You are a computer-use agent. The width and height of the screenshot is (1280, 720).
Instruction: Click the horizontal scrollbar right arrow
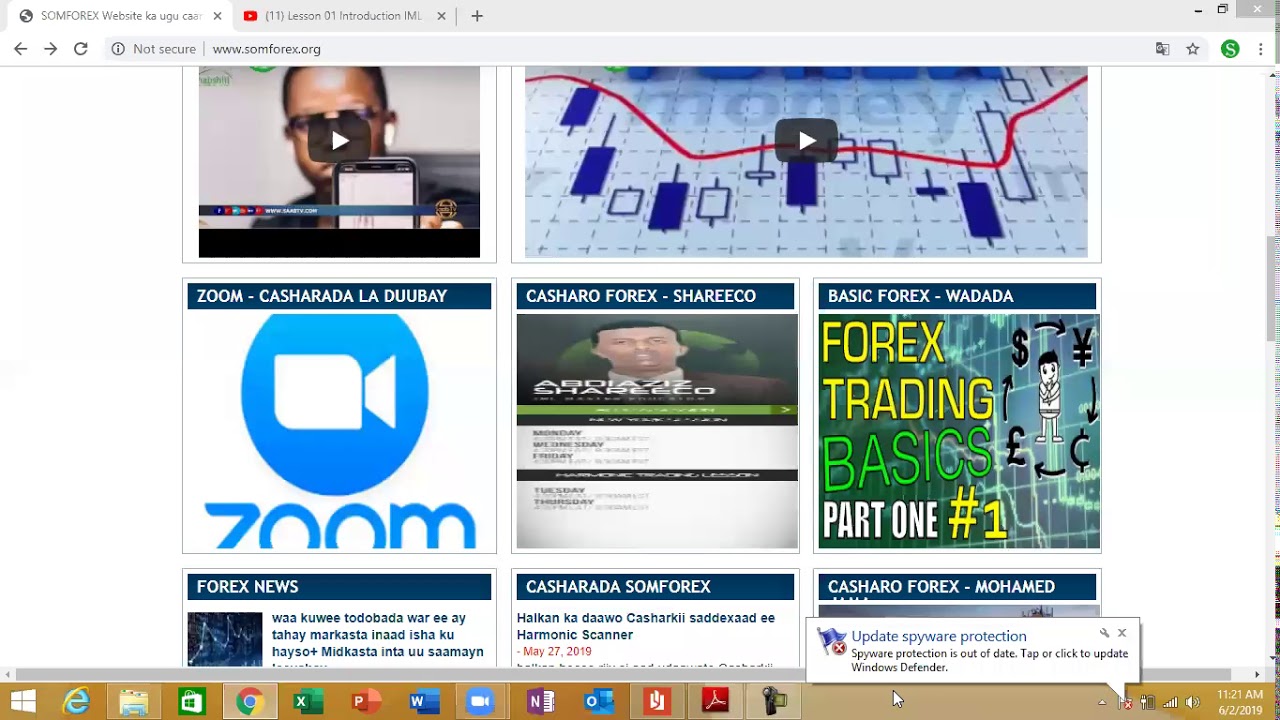point(1258,674)
